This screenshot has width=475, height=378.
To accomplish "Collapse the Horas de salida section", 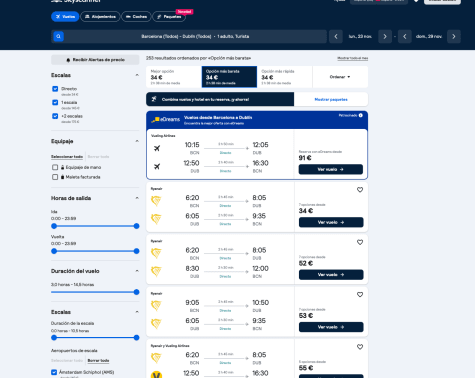I will (x=137, y=198).
